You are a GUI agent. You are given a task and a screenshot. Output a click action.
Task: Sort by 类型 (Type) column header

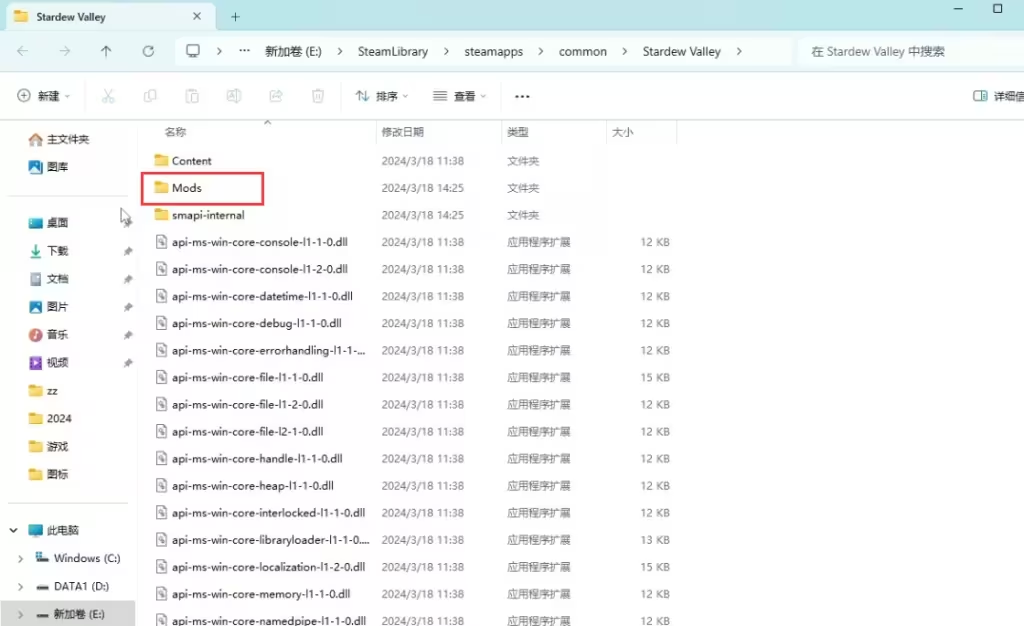(x=517, y=133)
